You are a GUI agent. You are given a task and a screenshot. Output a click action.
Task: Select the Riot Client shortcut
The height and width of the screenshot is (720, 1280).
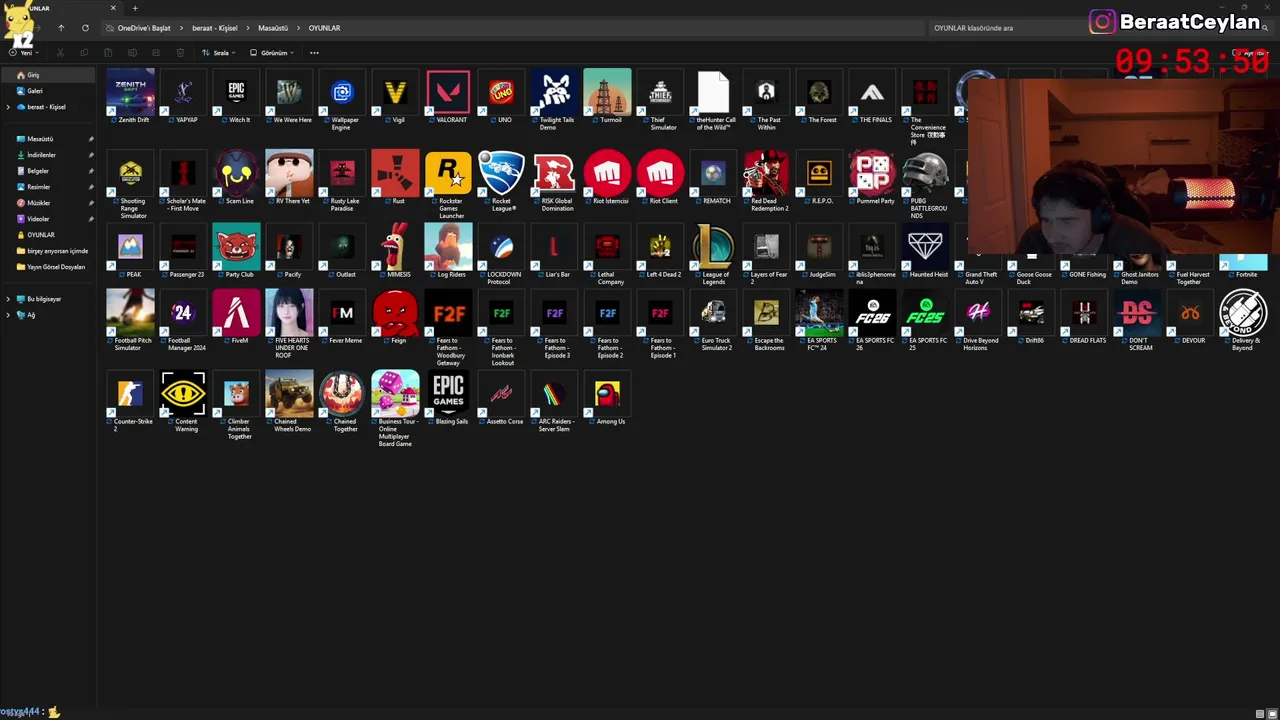[660, 178]
